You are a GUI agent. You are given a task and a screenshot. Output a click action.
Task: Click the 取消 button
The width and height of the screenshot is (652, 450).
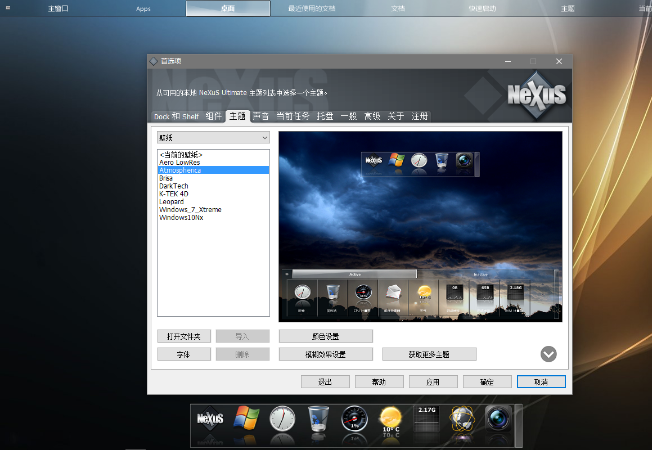point(541,382)
